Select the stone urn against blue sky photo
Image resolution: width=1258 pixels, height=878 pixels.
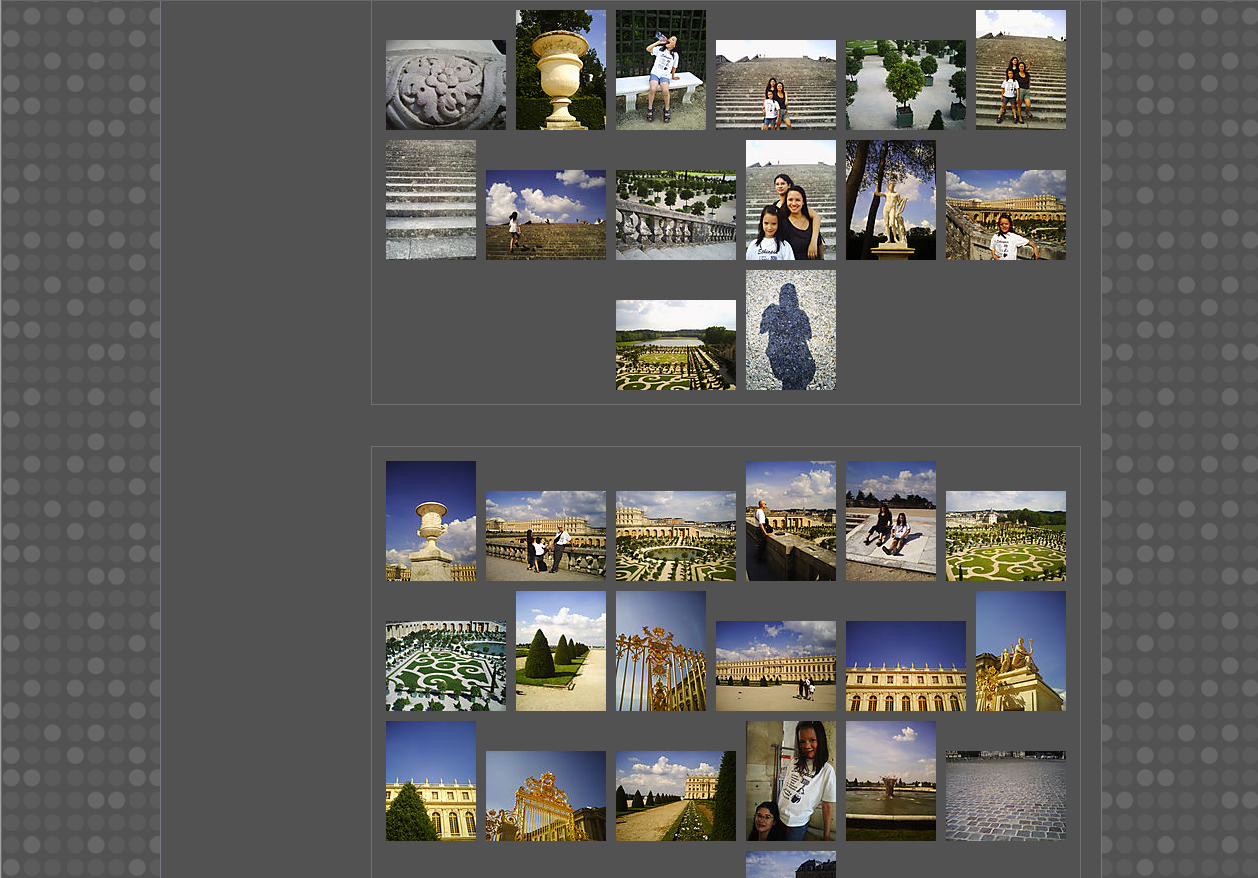(431, 521)
